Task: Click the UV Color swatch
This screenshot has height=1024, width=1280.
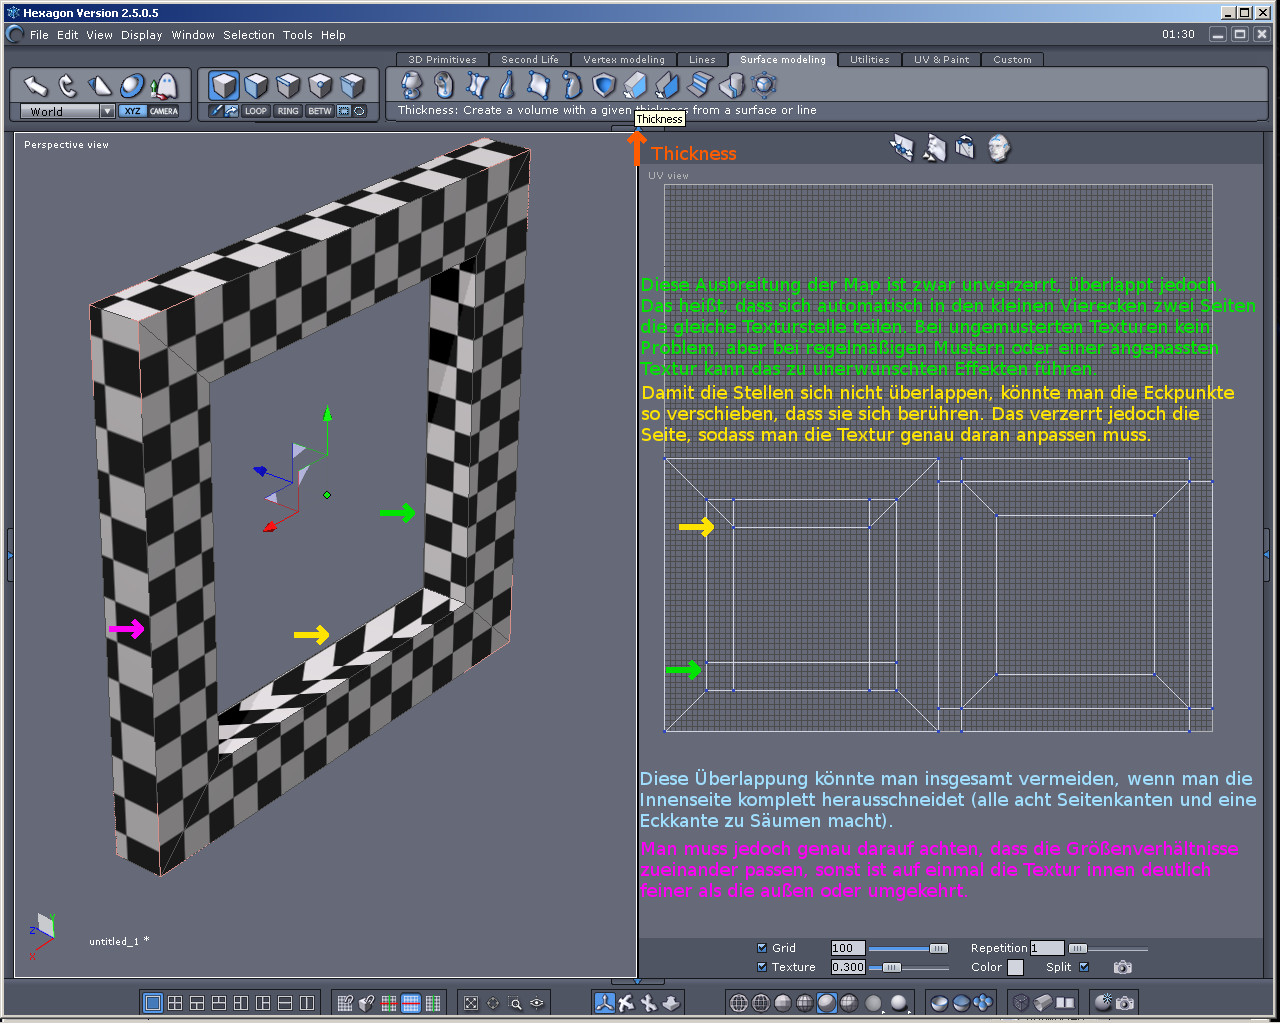Action: [1015, 967]
